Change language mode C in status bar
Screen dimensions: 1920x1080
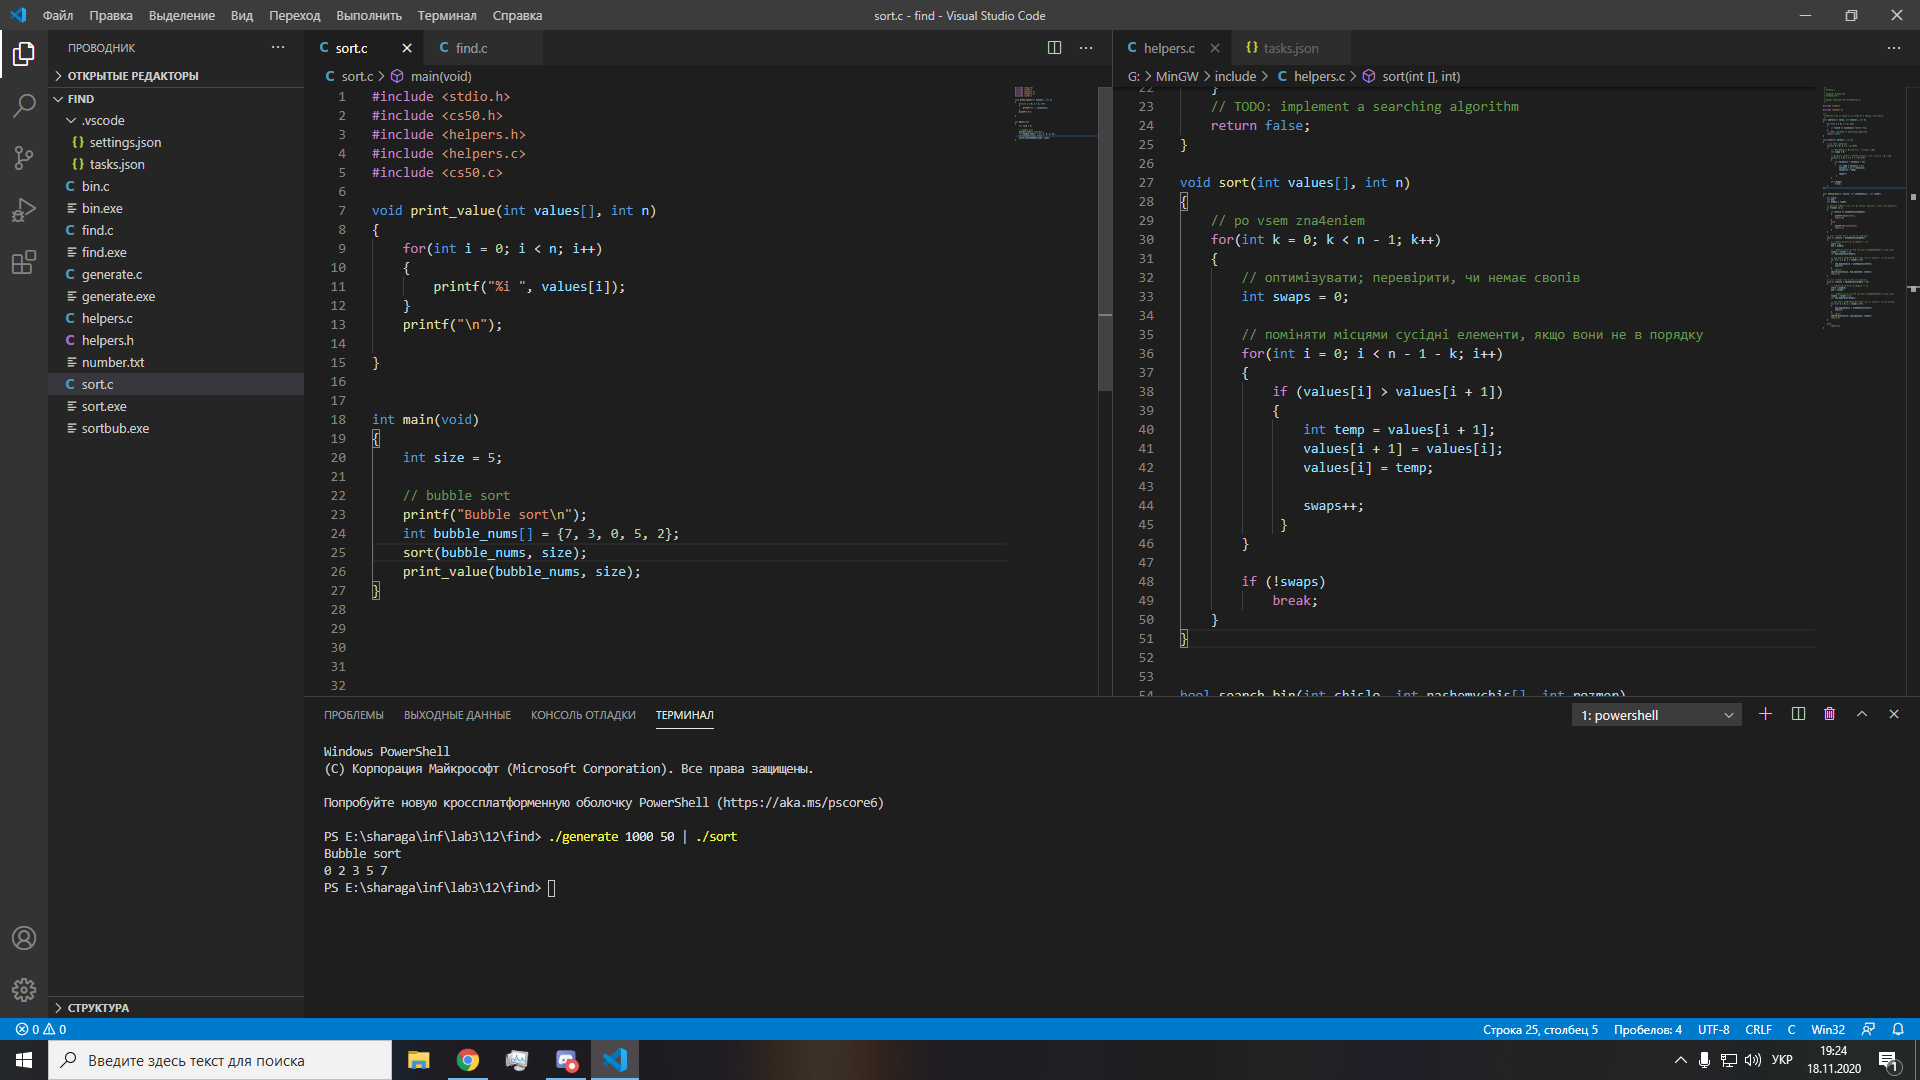pos(1791,1029)
